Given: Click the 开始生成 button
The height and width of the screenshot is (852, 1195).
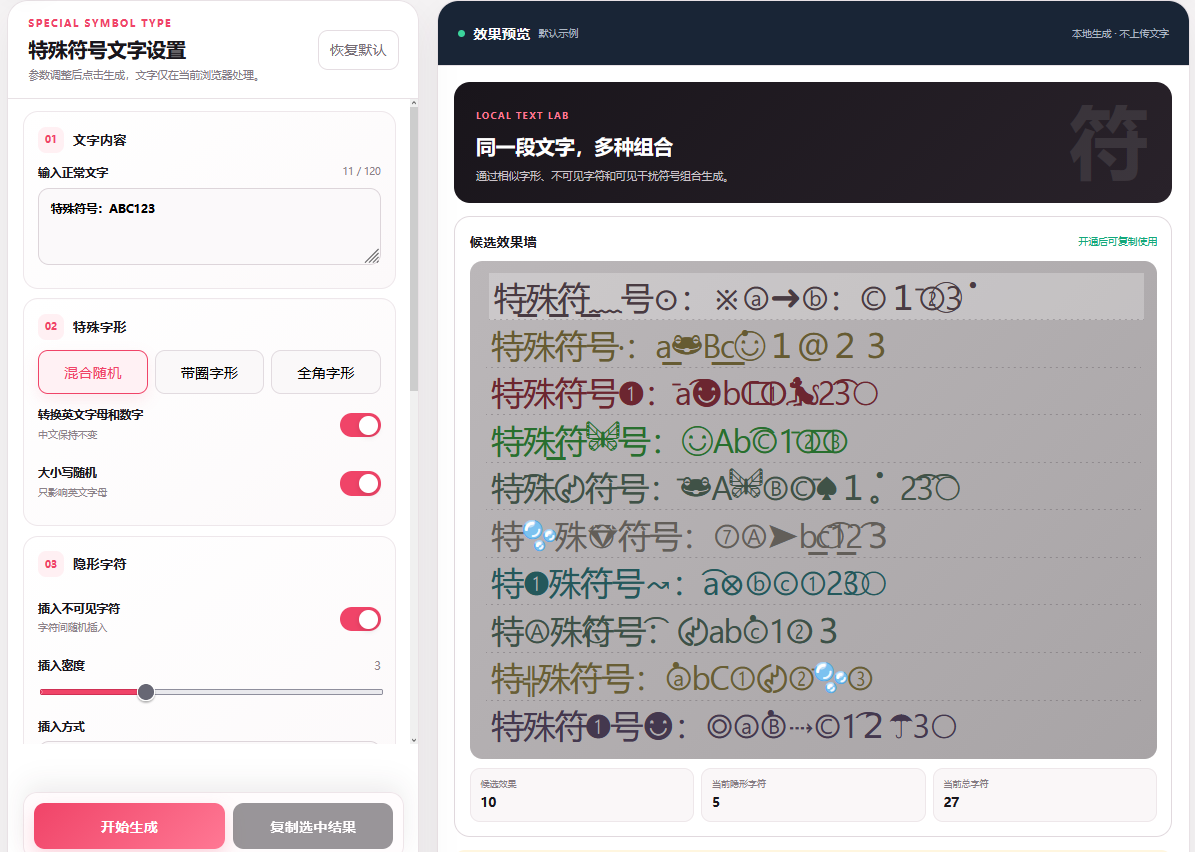Looking at the screenshot, I should click(130, 827).
